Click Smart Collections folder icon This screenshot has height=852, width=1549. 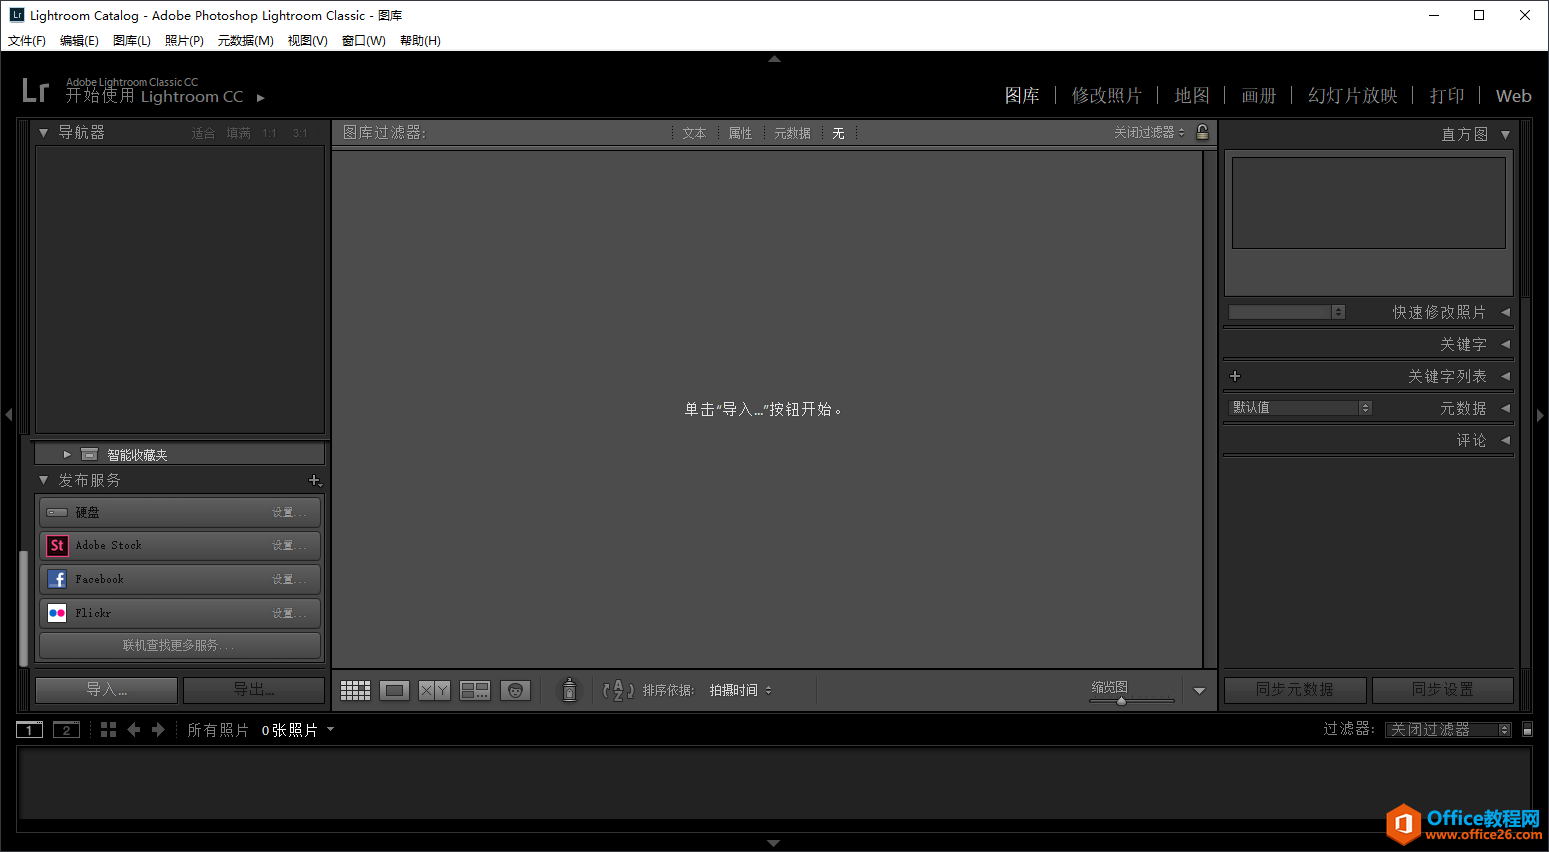coord(89,454)
